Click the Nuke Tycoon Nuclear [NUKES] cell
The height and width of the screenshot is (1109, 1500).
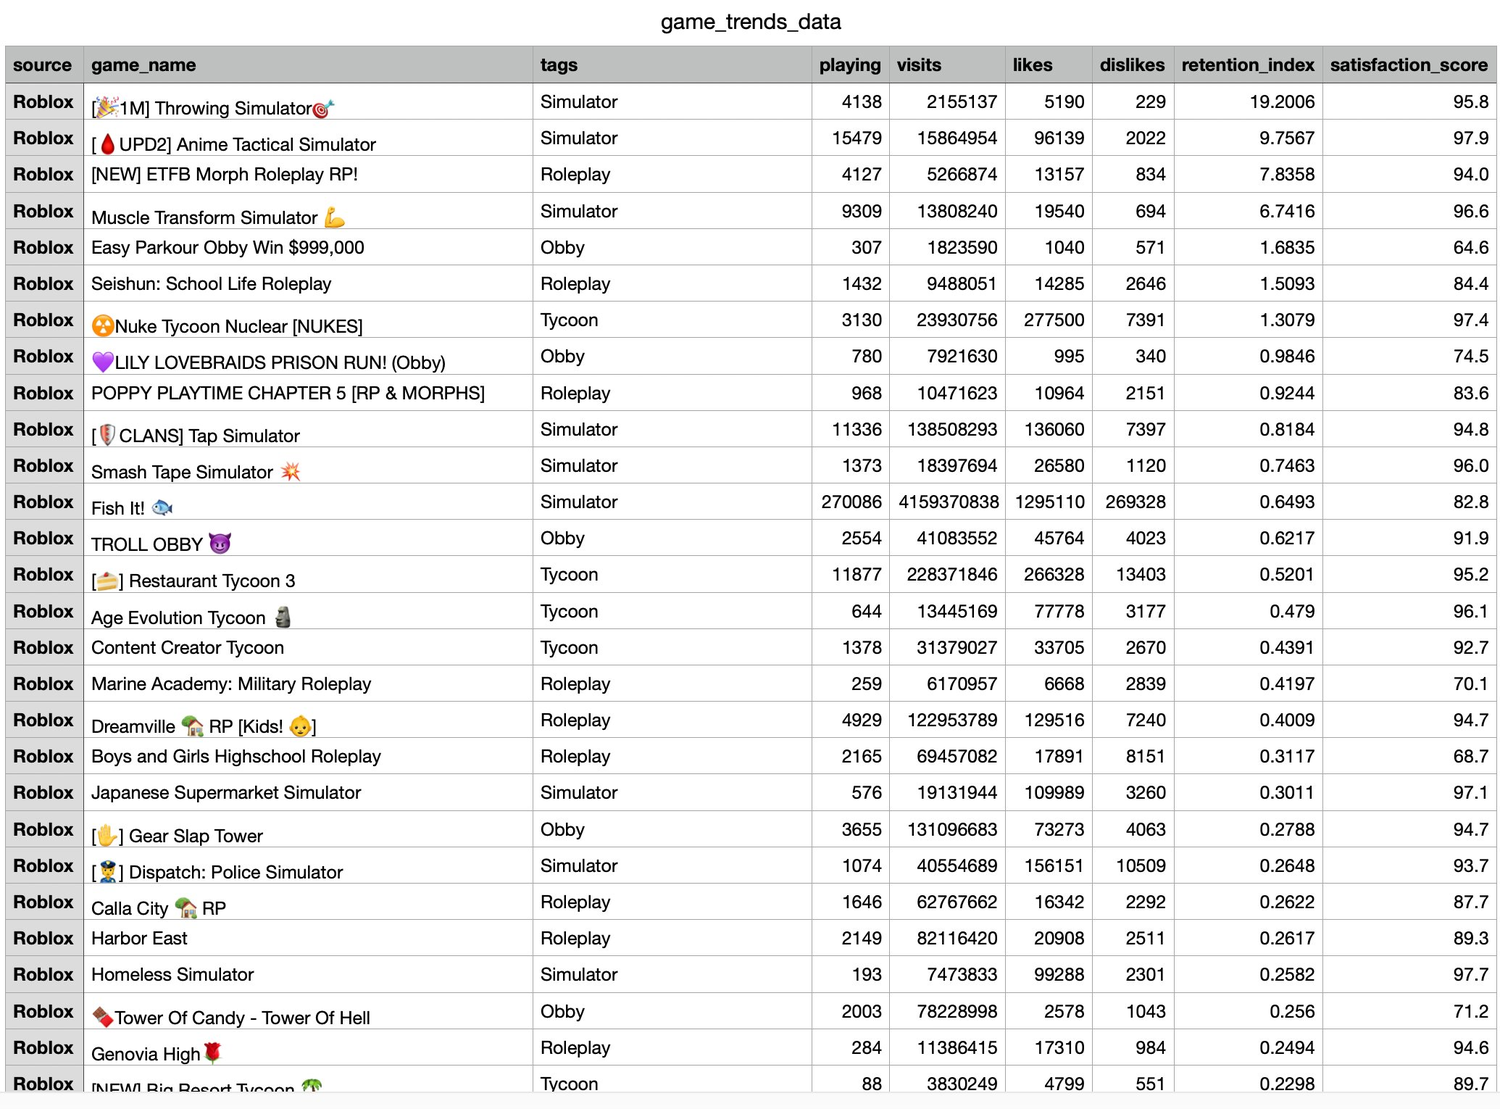308,320
